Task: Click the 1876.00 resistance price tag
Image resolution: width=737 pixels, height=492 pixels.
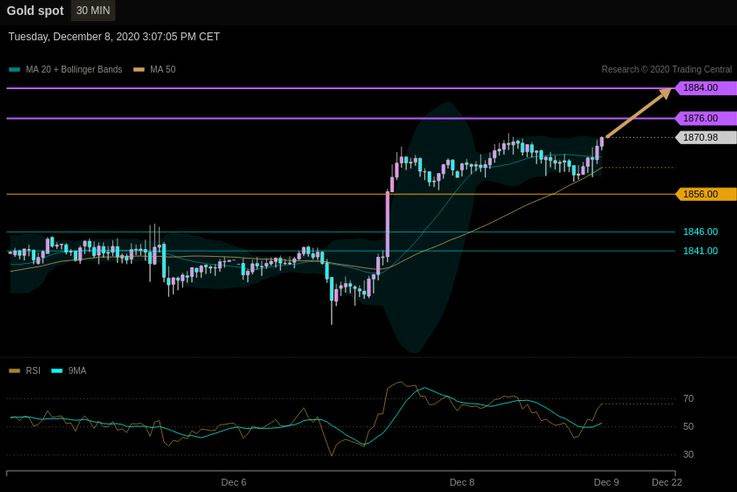Action: (706, 118)
